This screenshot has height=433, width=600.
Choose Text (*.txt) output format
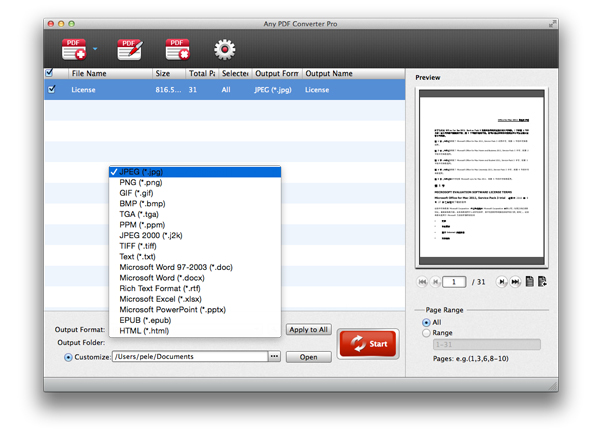[x=195, y=257]
